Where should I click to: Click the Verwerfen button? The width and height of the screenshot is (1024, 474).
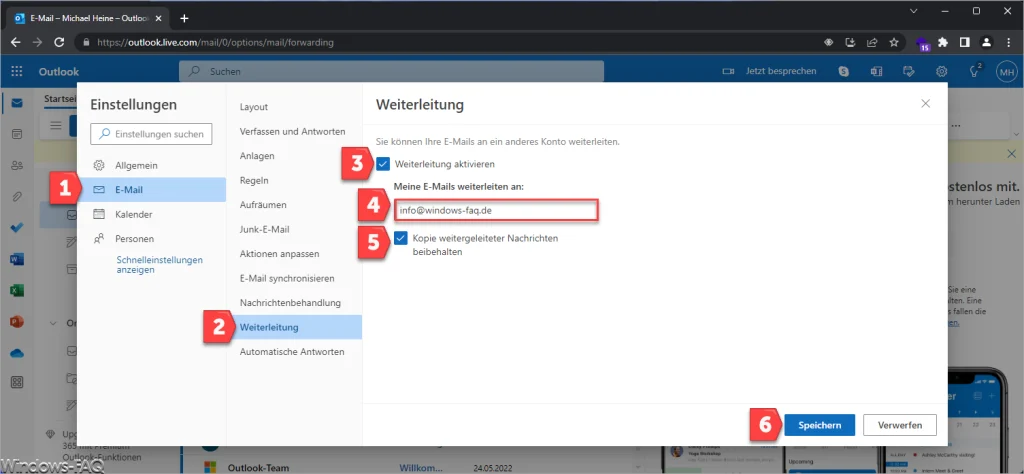coord(899,425)
